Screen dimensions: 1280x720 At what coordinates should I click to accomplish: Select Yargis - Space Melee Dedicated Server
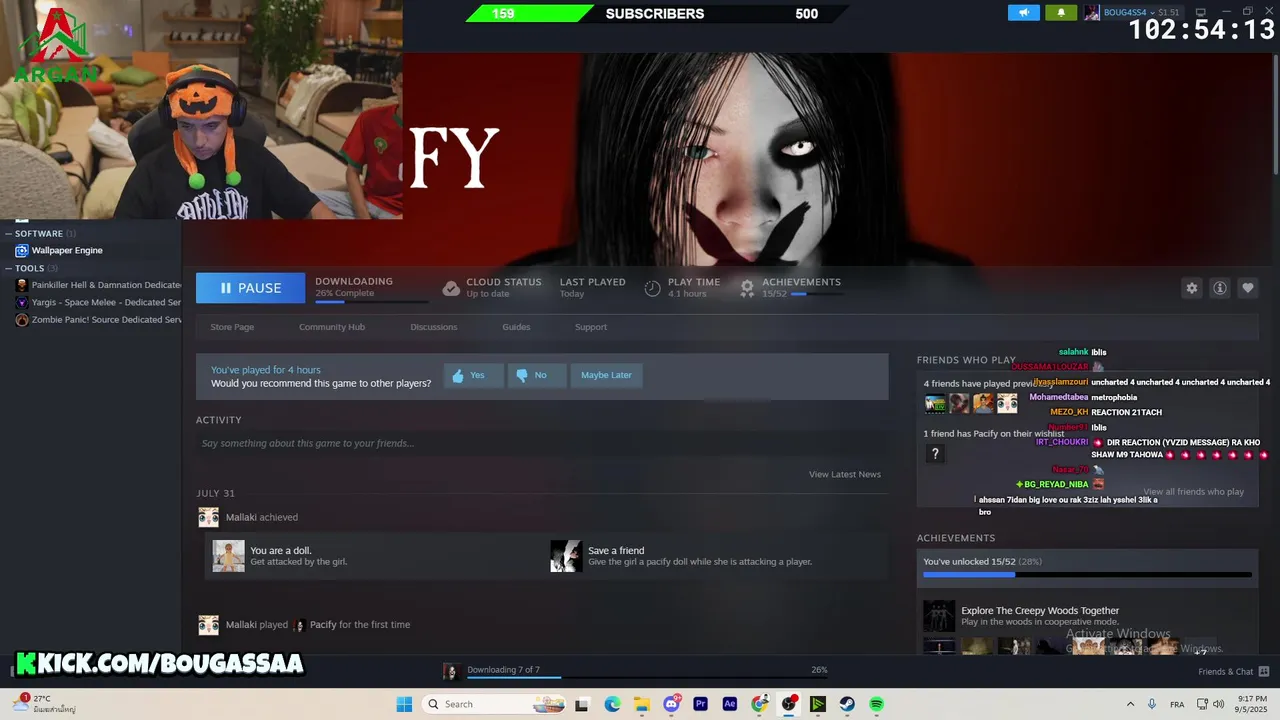pyautogui.click(x=98, y=302)
